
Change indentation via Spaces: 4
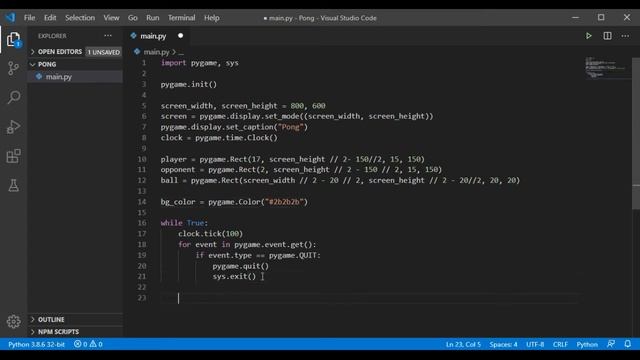point(503,344)
